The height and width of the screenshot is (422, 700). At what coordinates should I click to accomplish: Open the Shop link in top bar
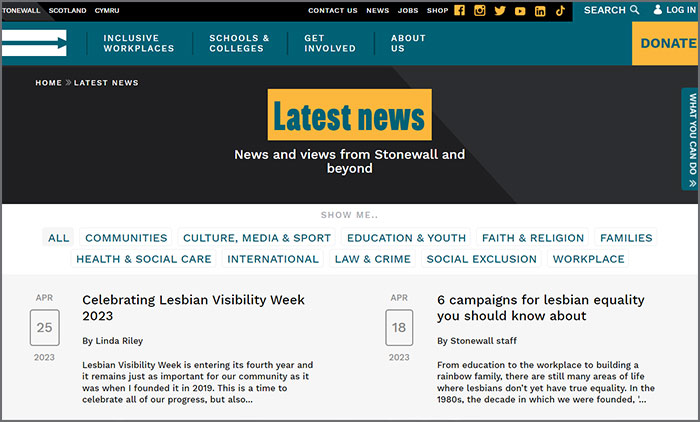tap(437, 10)
